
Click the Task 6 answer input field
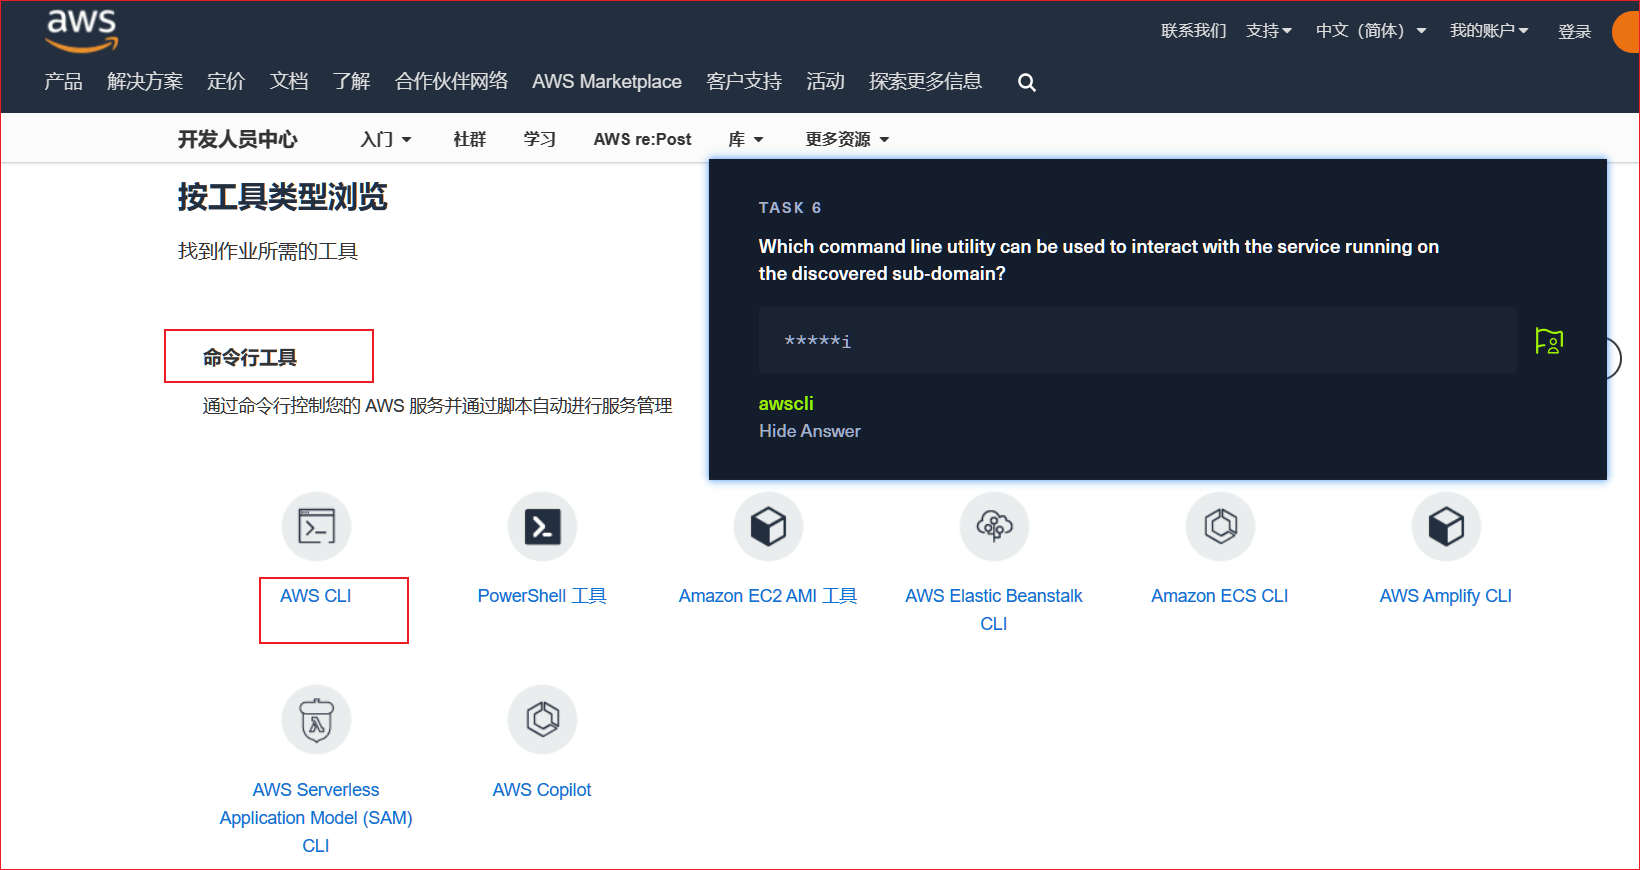click(x=1137, y=341)
